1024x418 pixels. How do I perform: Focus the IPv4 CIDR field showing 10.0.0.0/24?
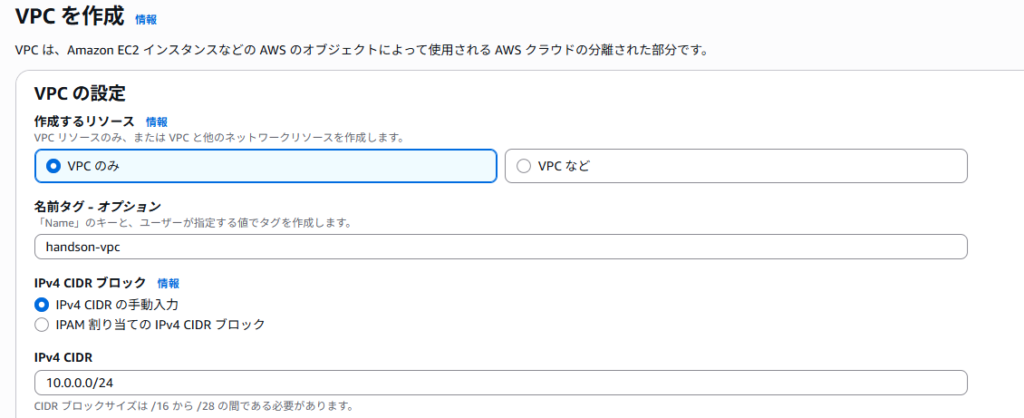click(x=501, y=383)
